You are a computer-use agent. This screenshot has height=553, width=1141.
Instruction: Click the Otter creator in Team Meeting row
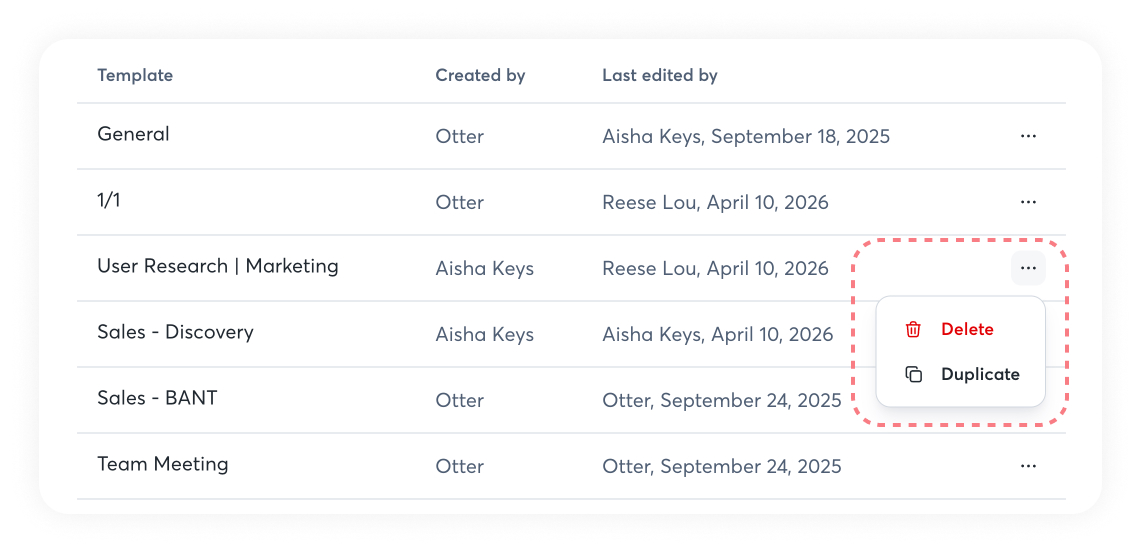[459, 466]
